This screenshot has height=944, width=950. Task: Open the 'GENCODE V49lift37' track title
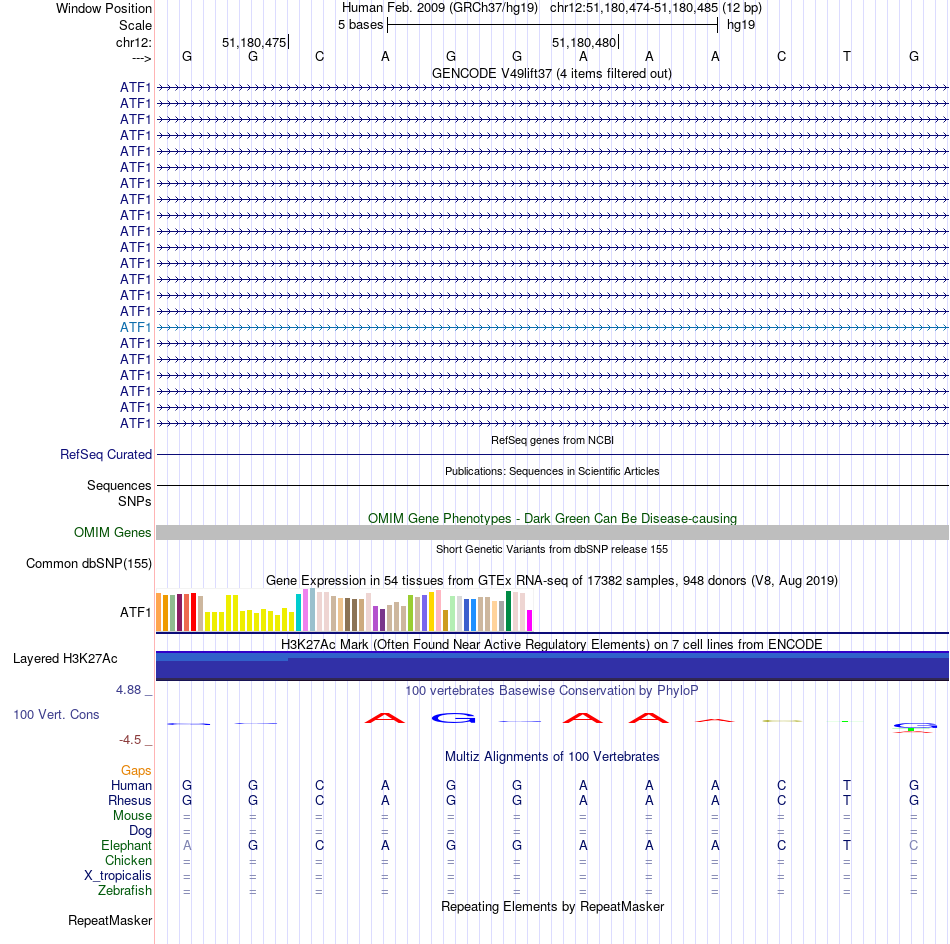551,73
